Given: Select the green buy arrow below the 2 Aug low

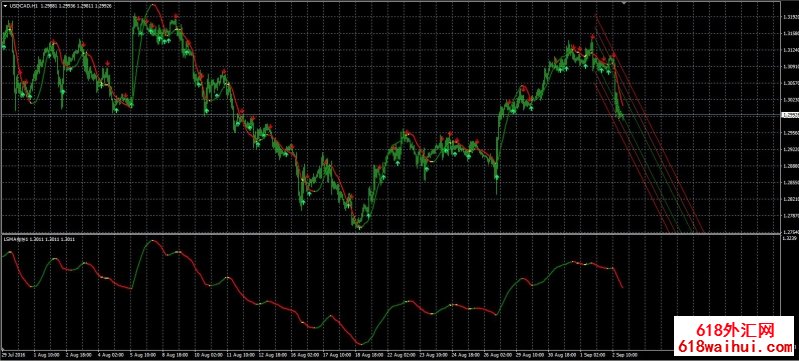Looking at the screenshot, I should click(63, 92).
